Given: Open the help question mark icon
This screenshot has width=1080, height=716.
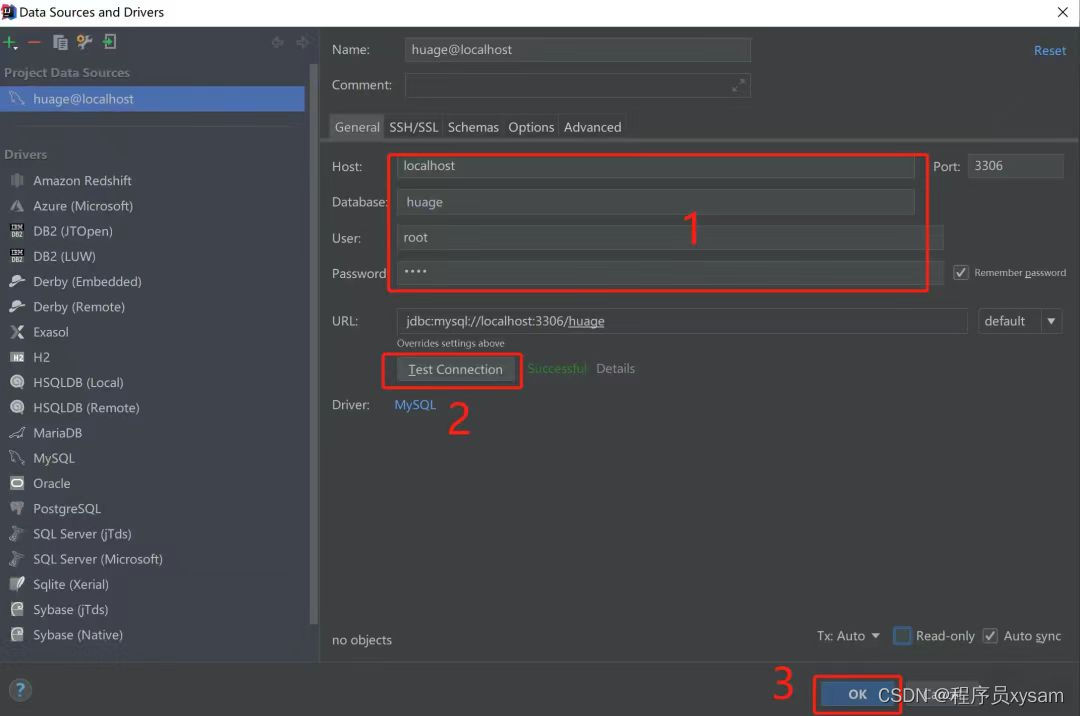Looking at the screenshot, I should coord(20,690).
